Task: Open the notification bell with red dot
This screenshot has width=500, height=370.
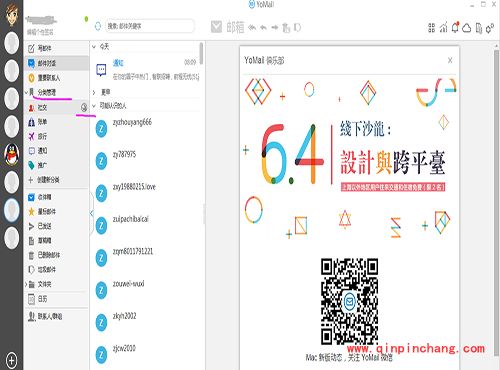Action: point(455,27)
